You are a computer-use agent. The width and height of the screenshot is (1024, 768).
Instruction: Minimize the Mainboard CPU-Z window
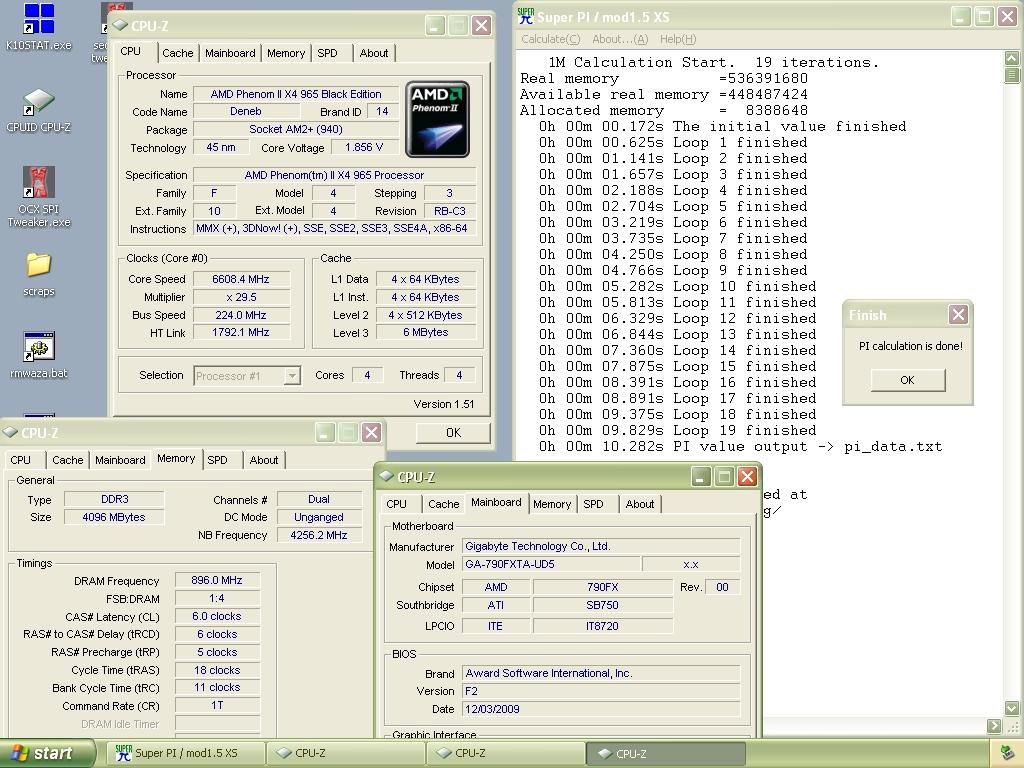(x=700, y=477)
